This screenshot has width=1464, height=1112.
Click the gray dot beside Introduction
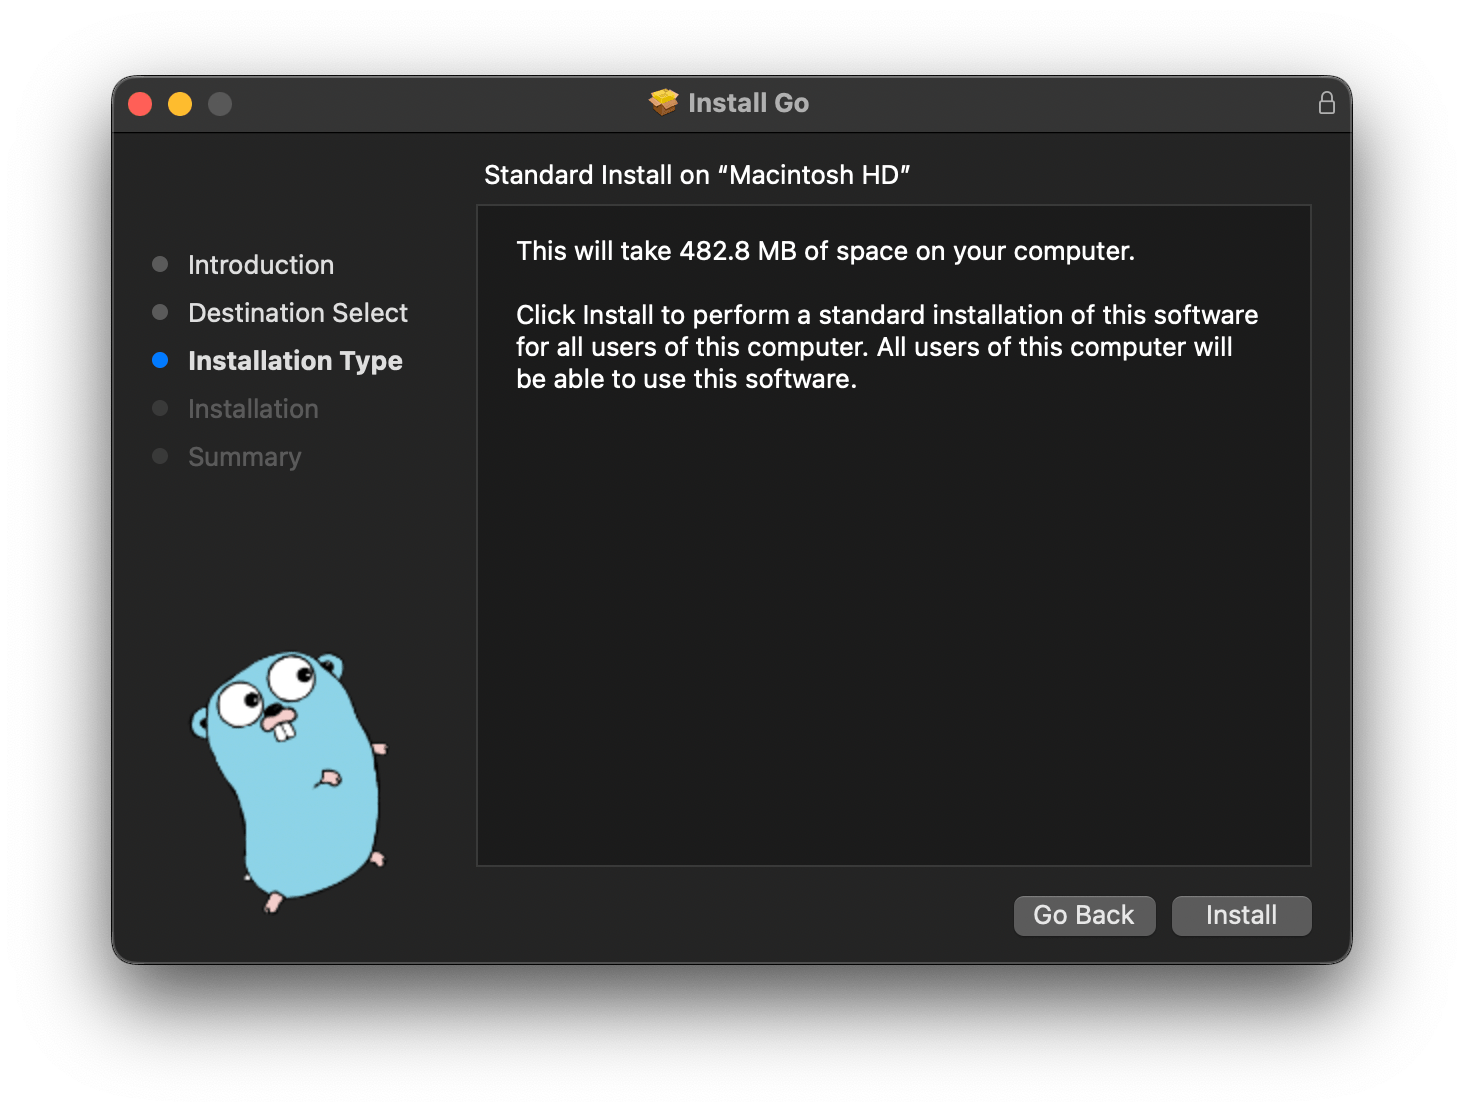point(161,264)
